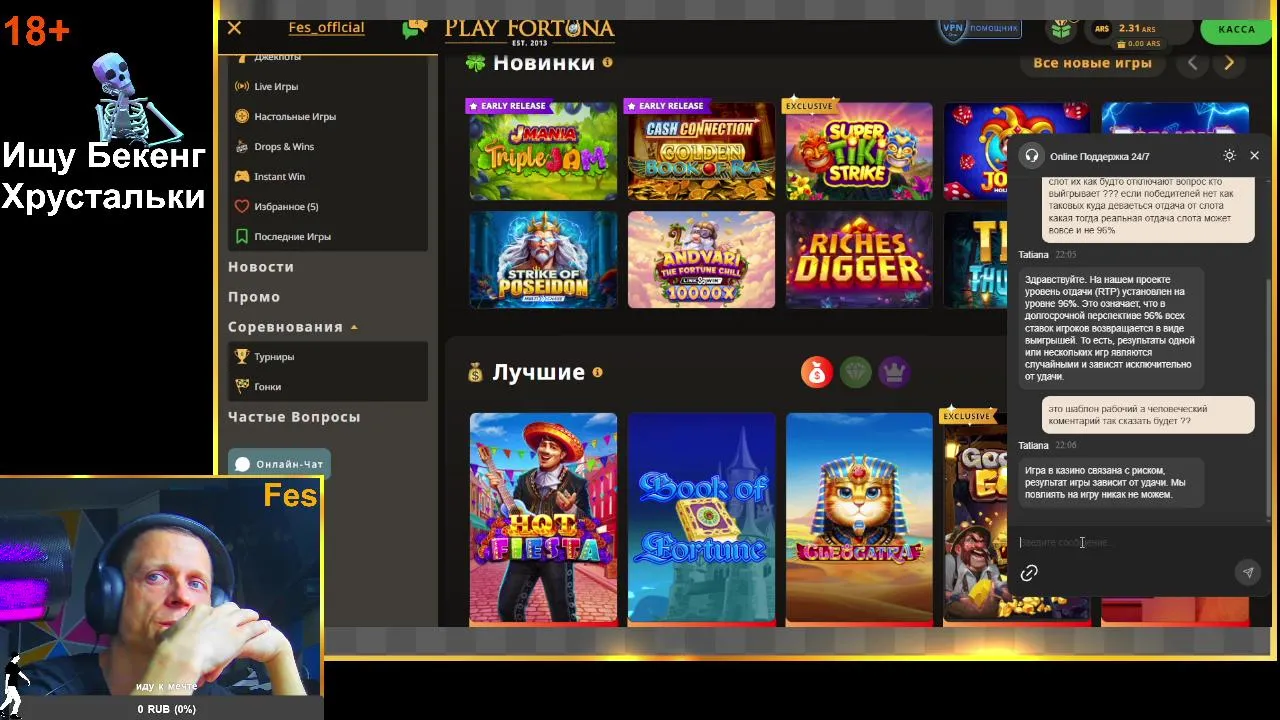Click the Турниры trophy icon
The height and width of the screenshot is (720, 1280).
(x=241, y=356)
